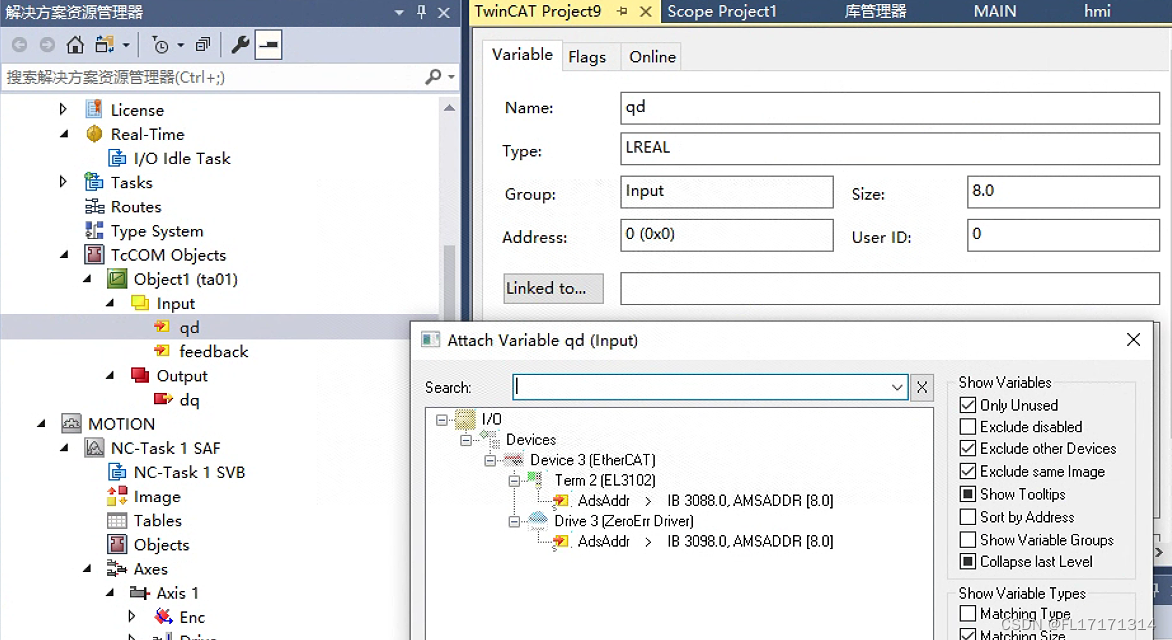Click the Collapse All icon in Solution Explorer toolbar
The width and height of the screenshot is (1172, 640).
203,45
